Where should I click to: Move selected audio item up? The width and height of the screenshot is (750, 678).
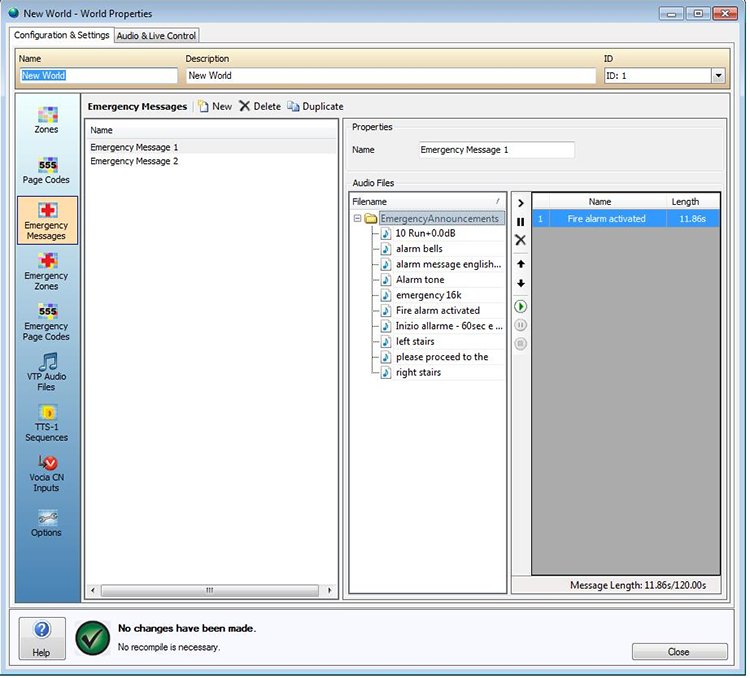click(x=520, y=264)
